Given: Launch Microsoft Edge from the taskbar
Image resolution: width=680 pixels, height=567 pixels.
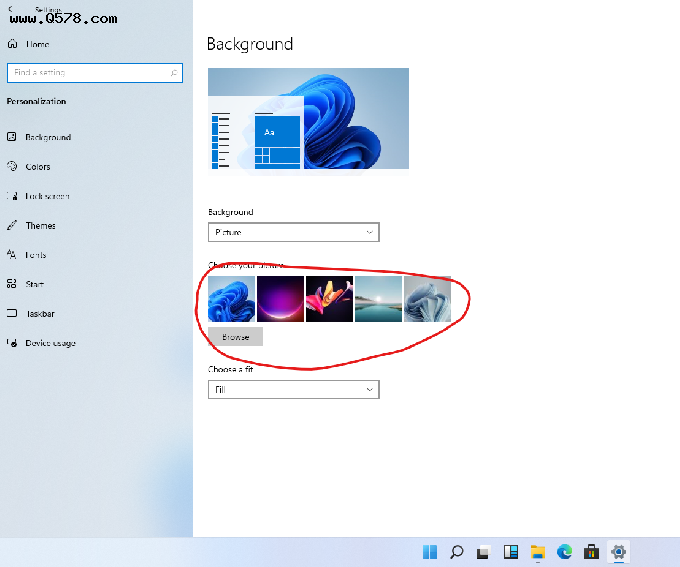Looking at the screenshot, I should click(x=565, y=552).
